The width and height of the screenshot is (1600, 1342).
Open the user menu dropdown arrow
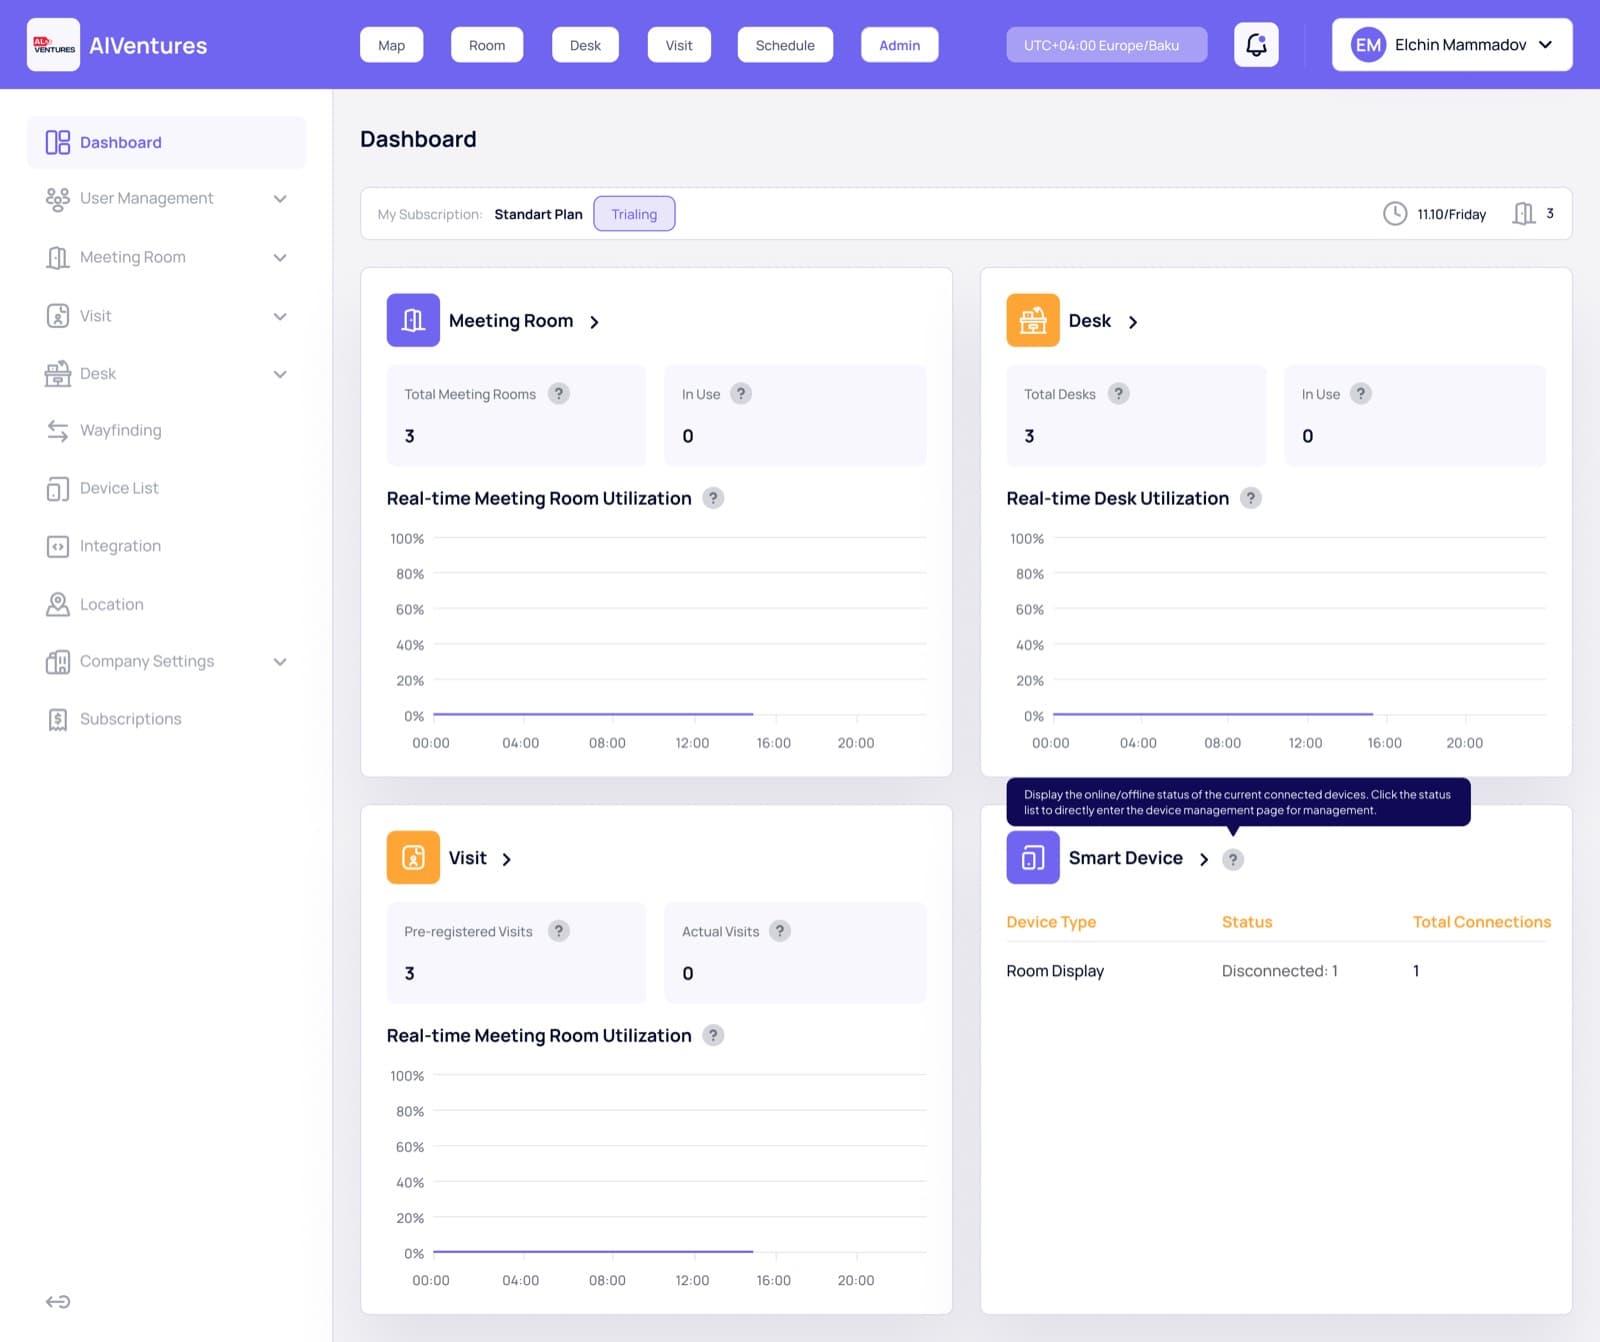tap(1545, 45)
